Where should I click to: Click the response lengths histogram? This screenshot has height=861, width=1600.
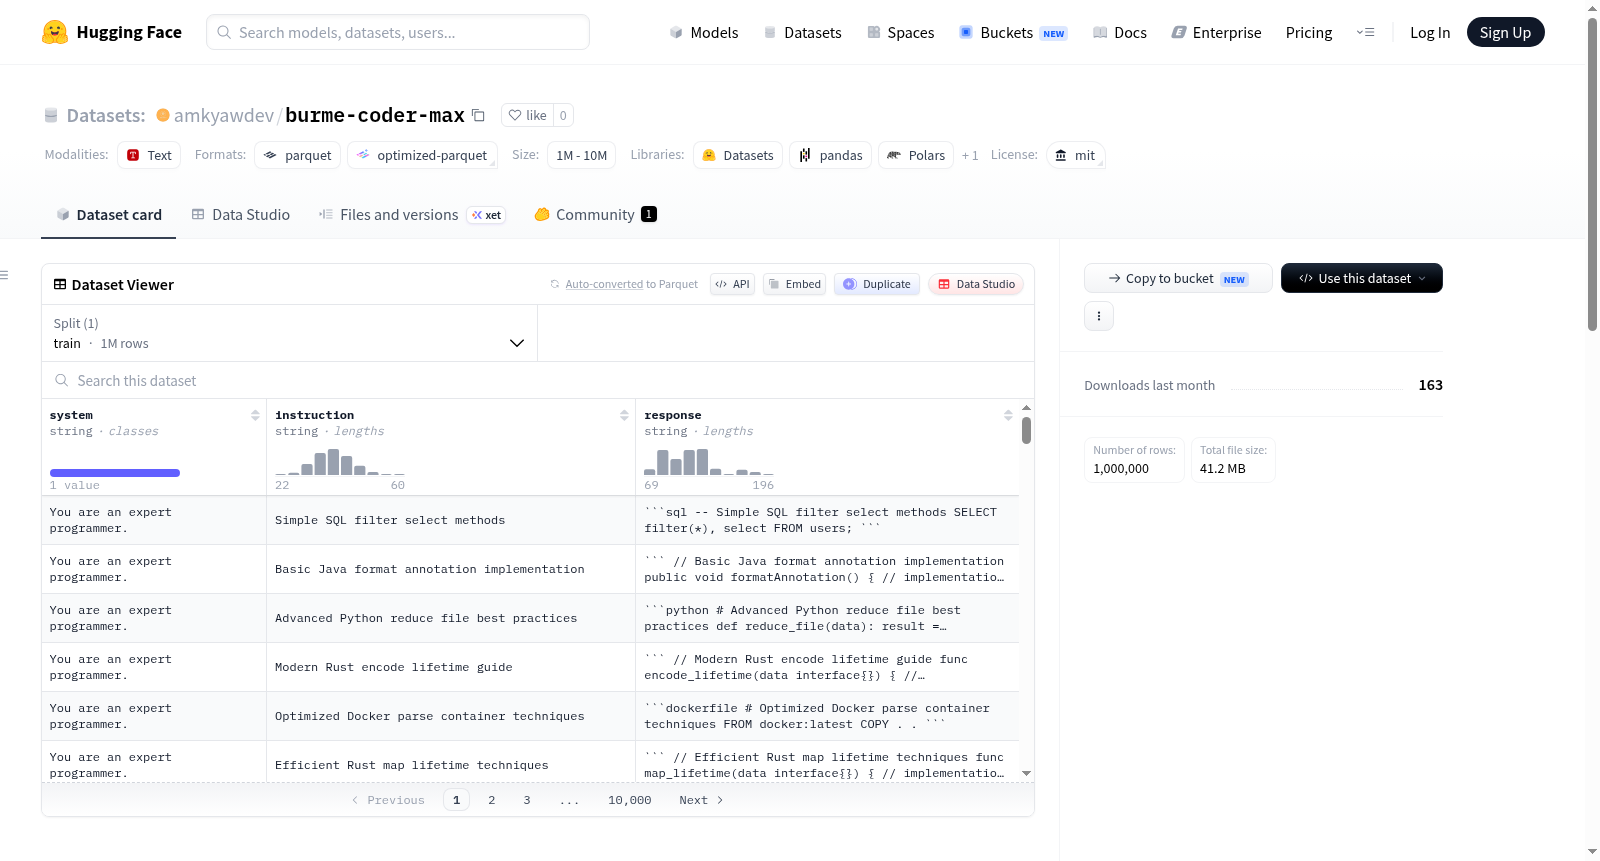(x=709, y=461)
